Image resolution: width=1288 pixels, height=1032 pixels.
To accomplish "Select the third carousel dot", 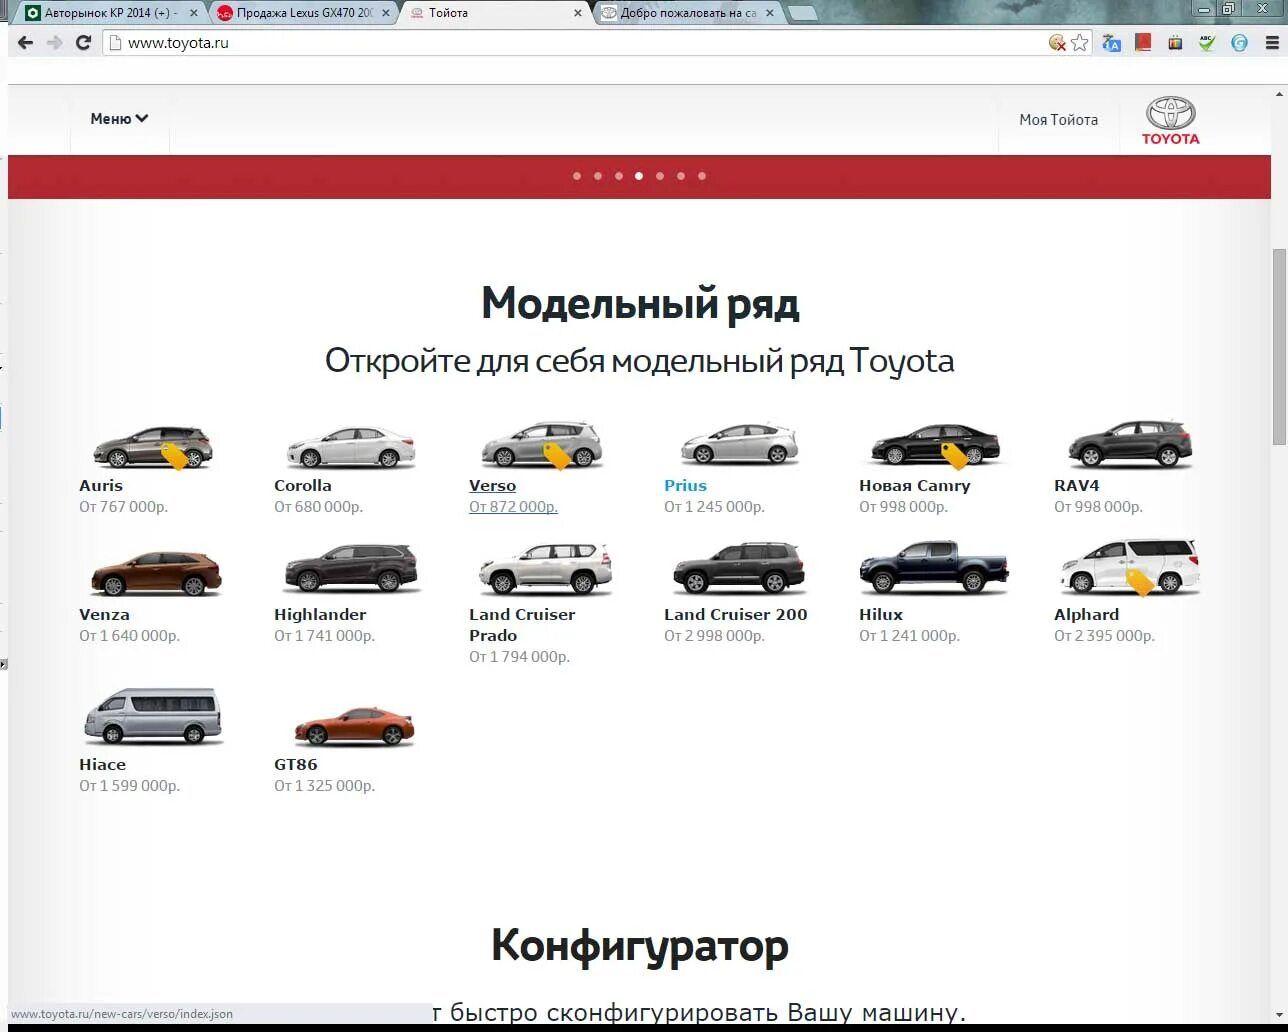I will coord(619,176).
